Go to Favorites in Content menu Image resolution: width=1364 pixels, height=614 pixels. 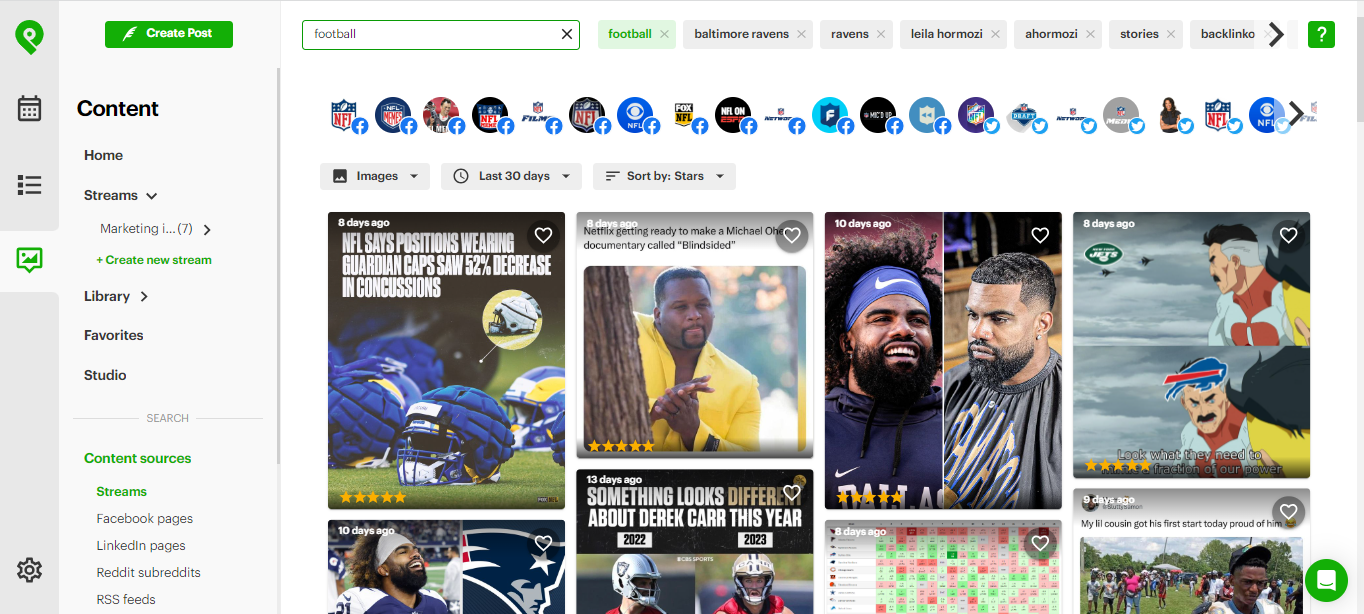coord(114,335)
